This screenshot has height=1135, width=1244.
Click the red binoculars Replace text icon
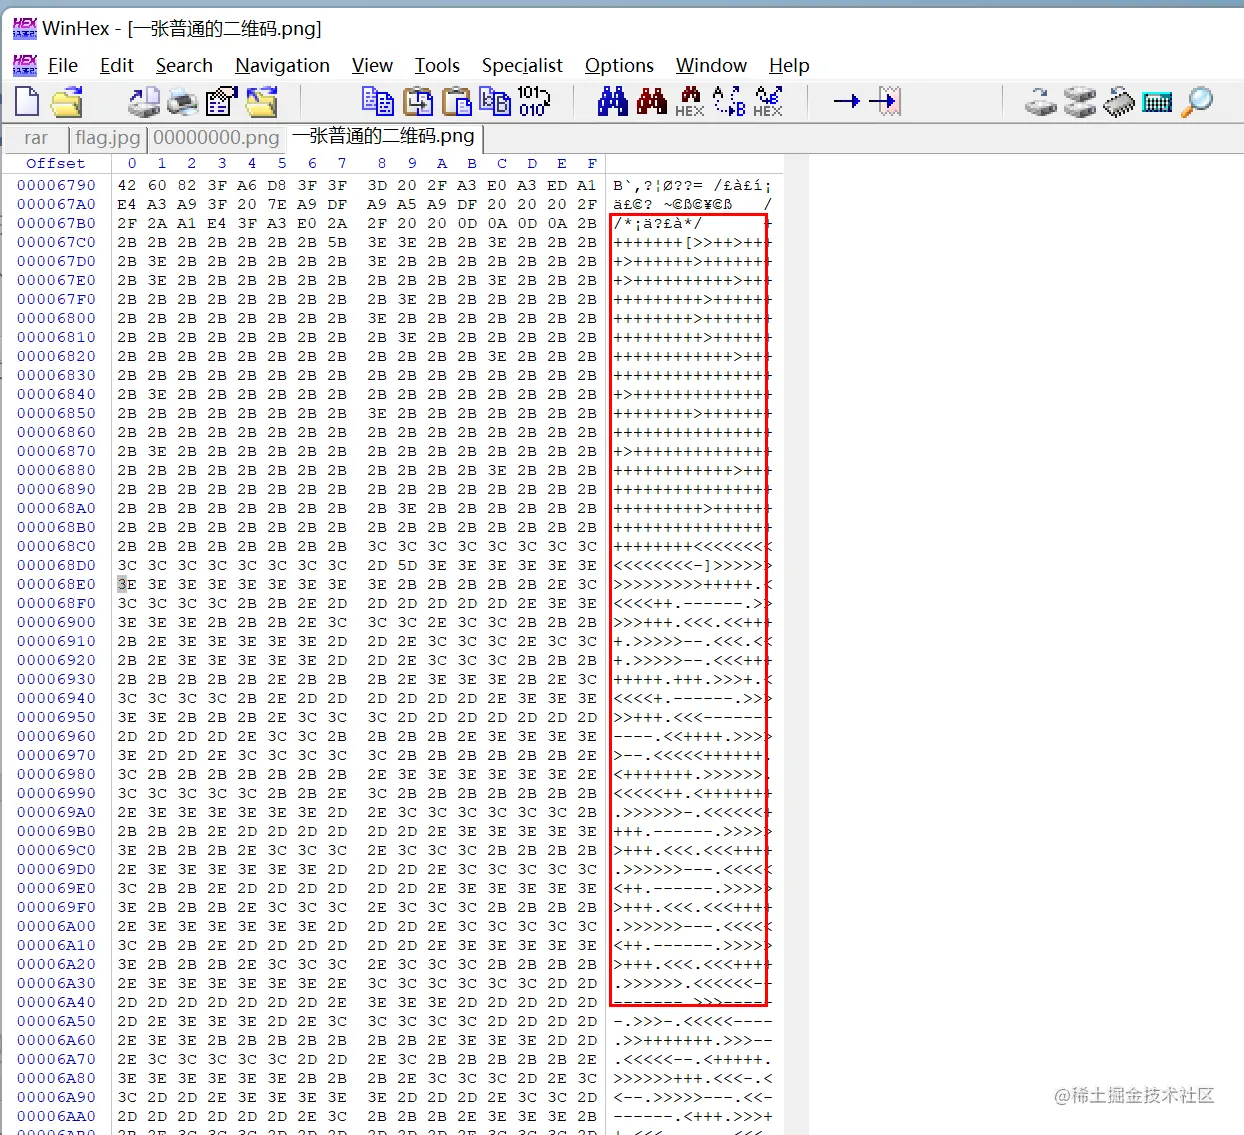click(x=651, y=102)
